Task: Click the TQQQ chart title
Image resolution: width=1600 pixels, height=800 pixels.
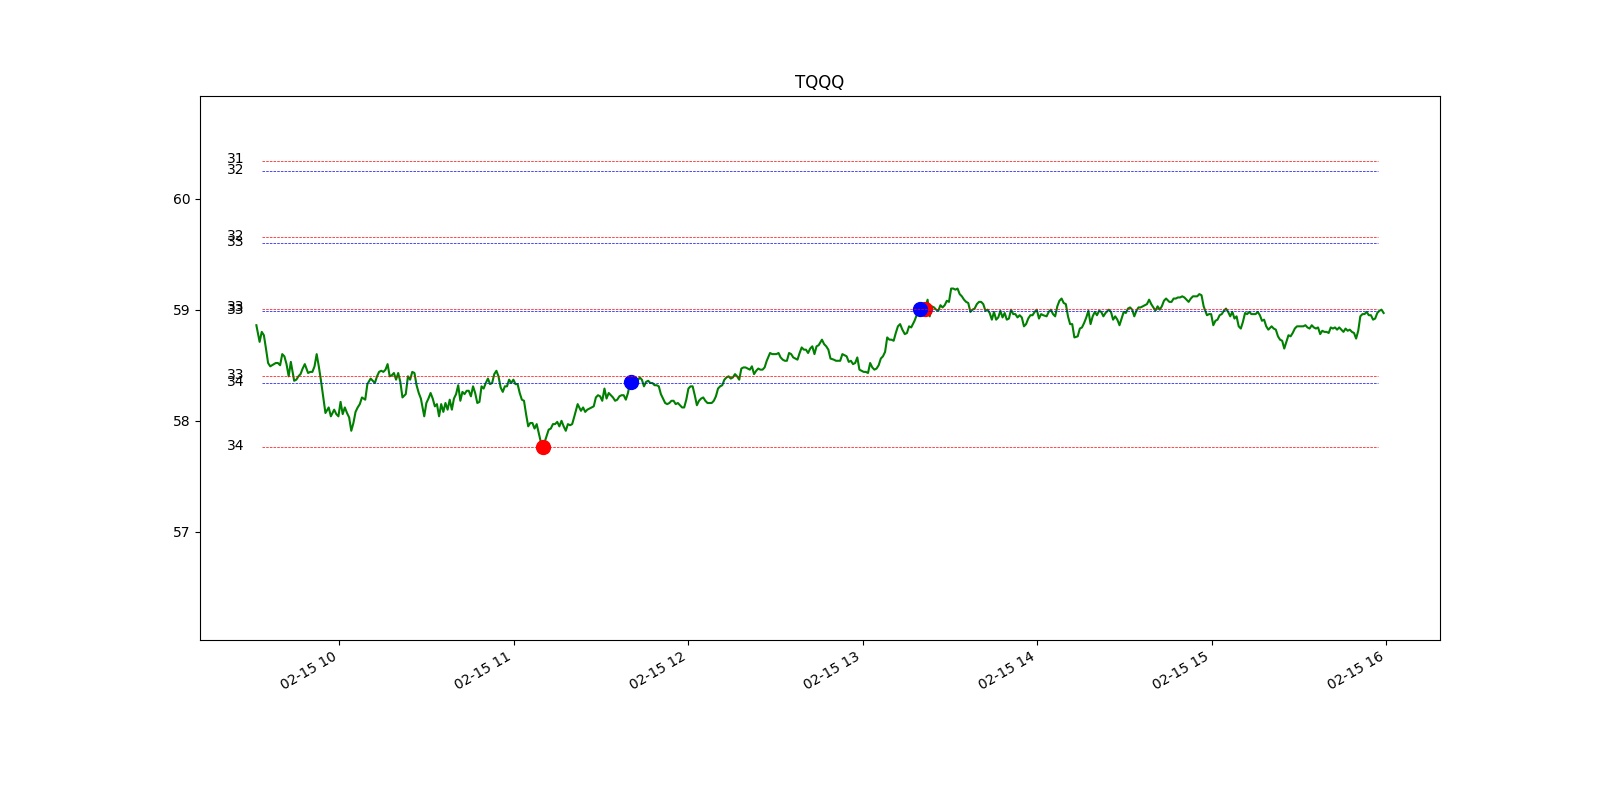Action: (819, 82)
